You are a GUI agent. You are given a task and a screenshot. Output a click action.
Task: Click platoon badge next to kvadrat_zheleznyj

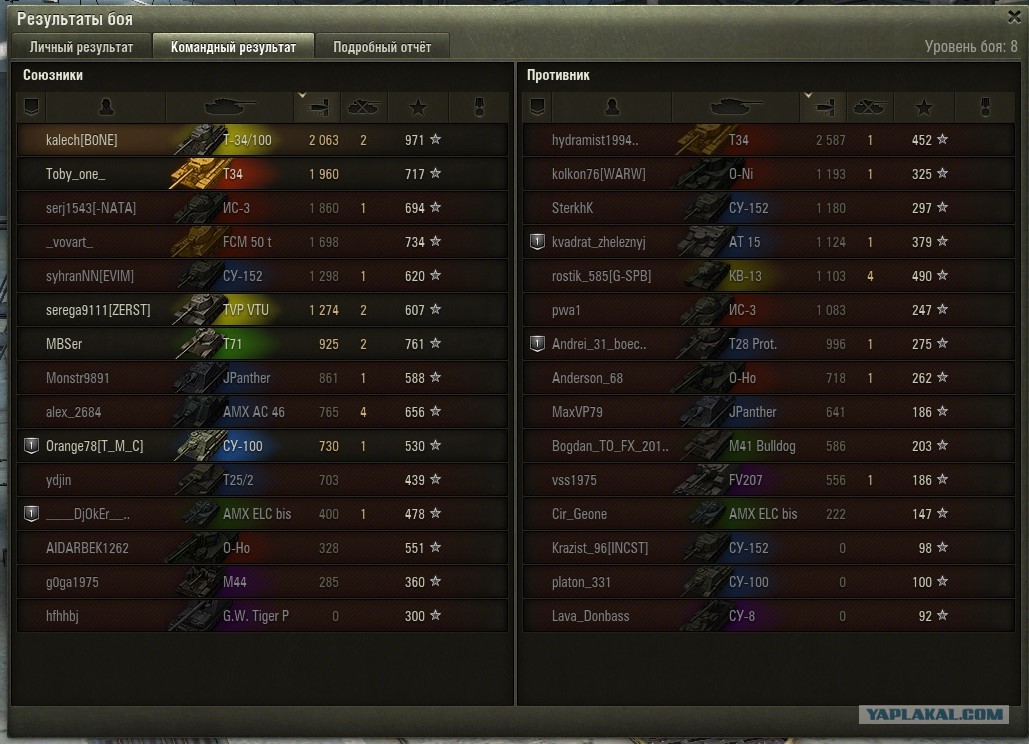pos(537,241)
